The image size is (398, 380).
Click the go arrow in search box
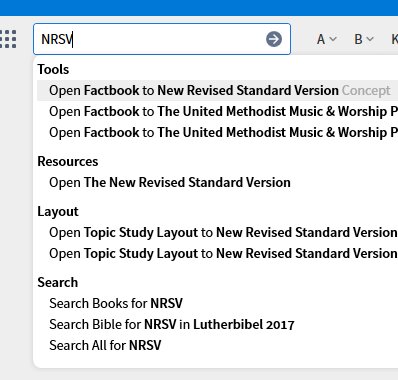[x=274, y=39]
